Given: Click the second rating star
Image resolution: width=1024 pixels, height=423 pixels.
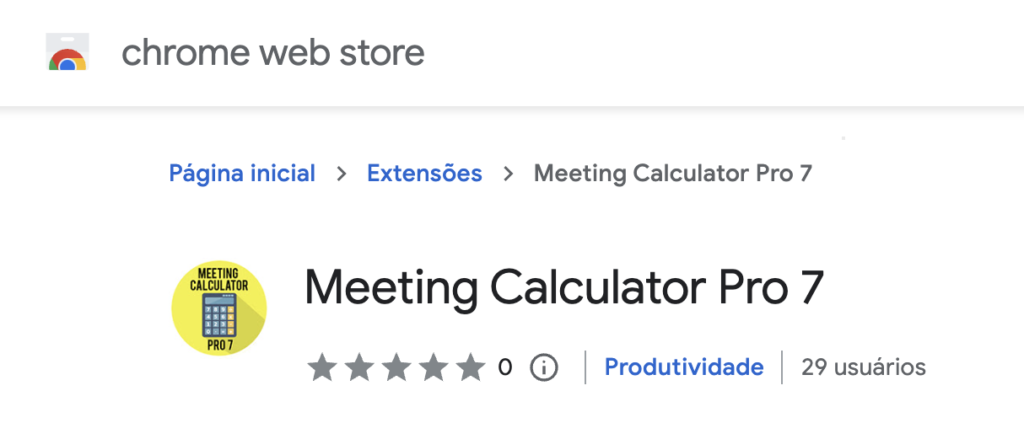Looking at the screenshot, I should [359, 368].
